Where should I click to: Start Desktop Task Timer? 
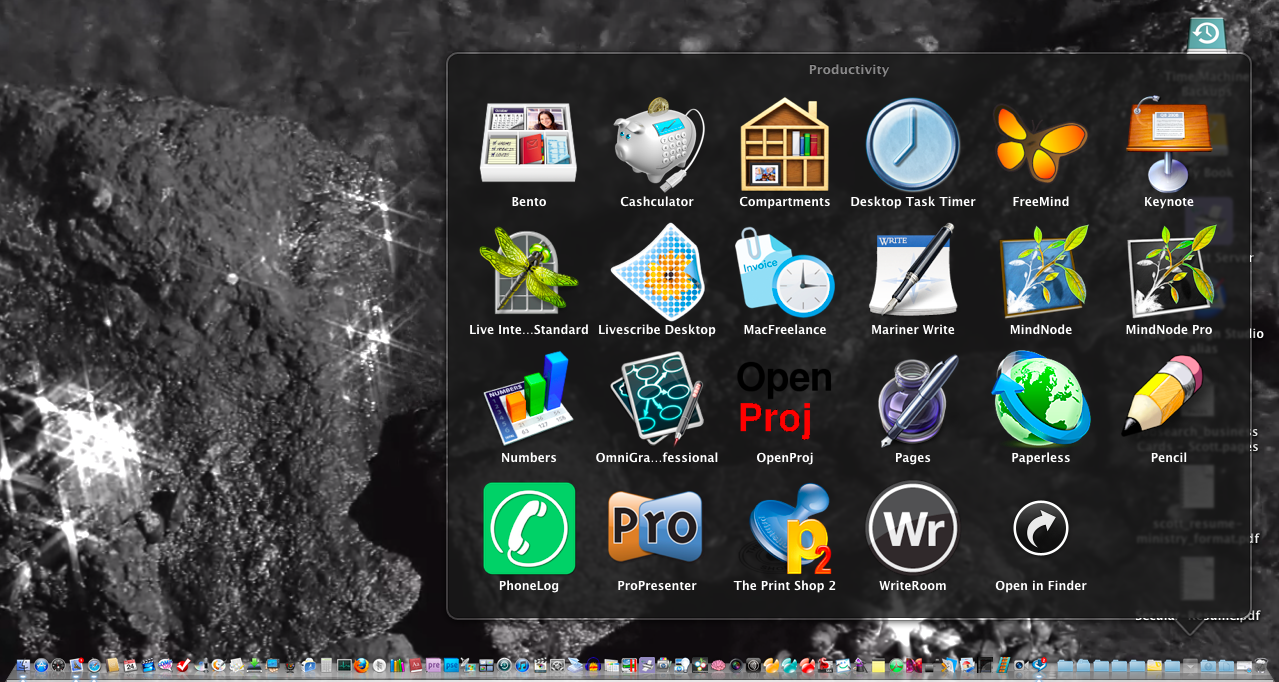(913, 144)
